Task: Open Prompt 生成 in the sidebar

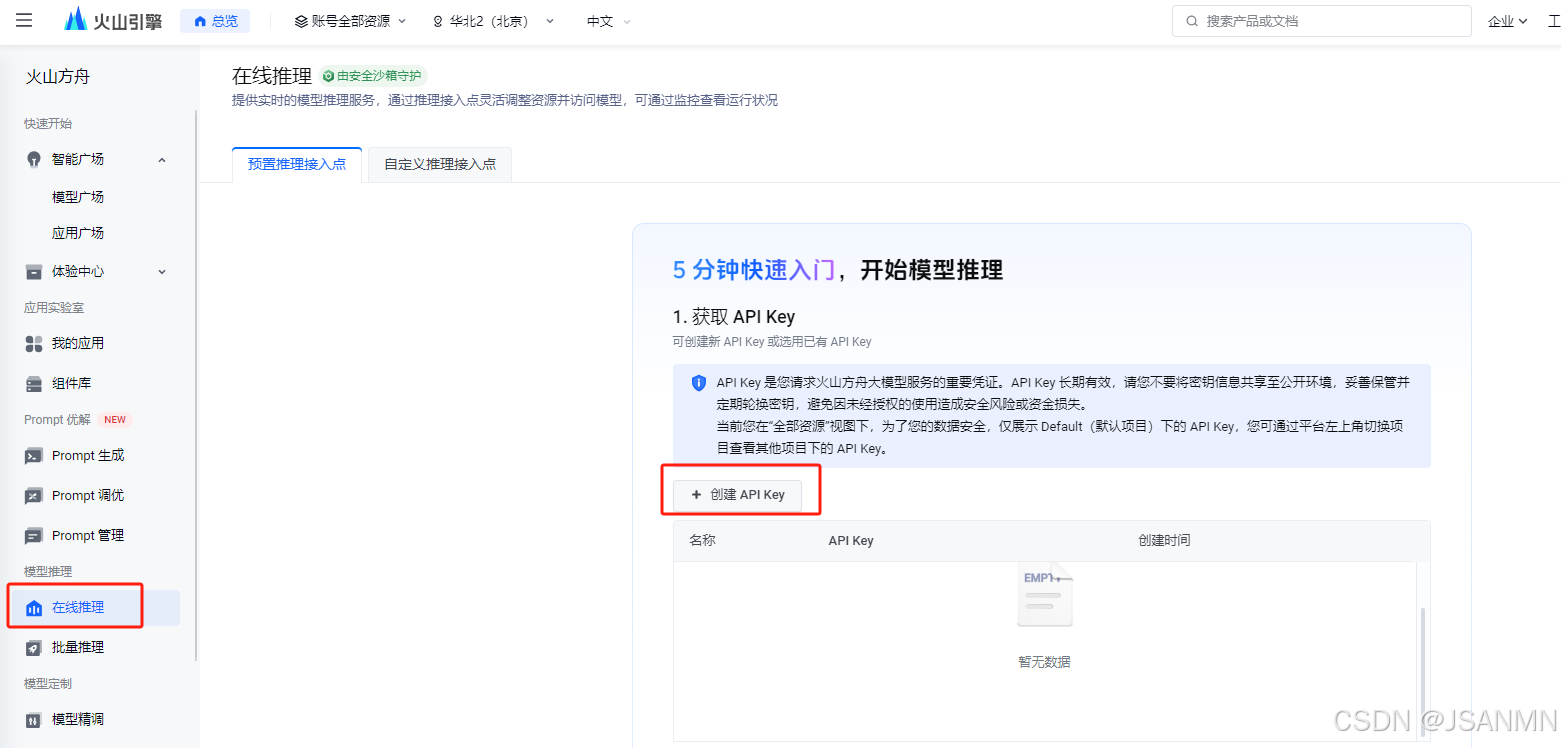Action: 88,455
